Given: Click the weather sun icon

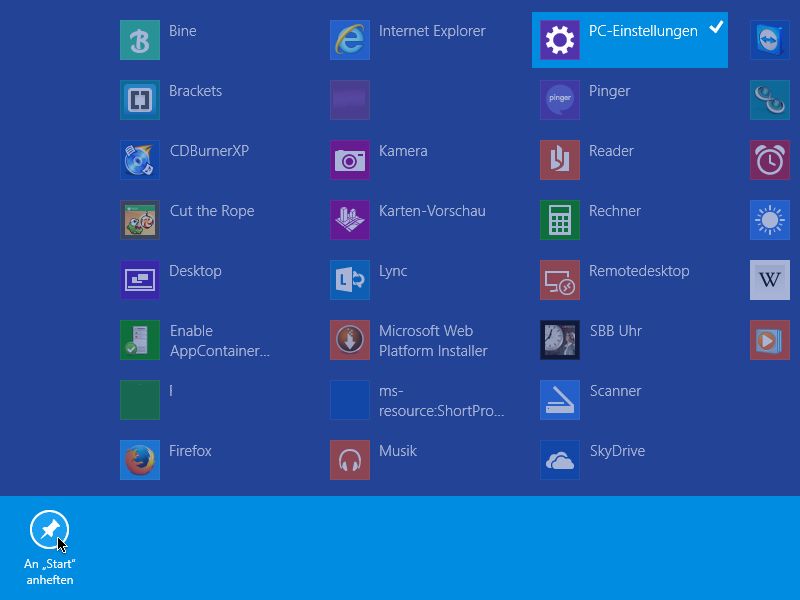Looking at the screenshot, I should click(770, 220).
